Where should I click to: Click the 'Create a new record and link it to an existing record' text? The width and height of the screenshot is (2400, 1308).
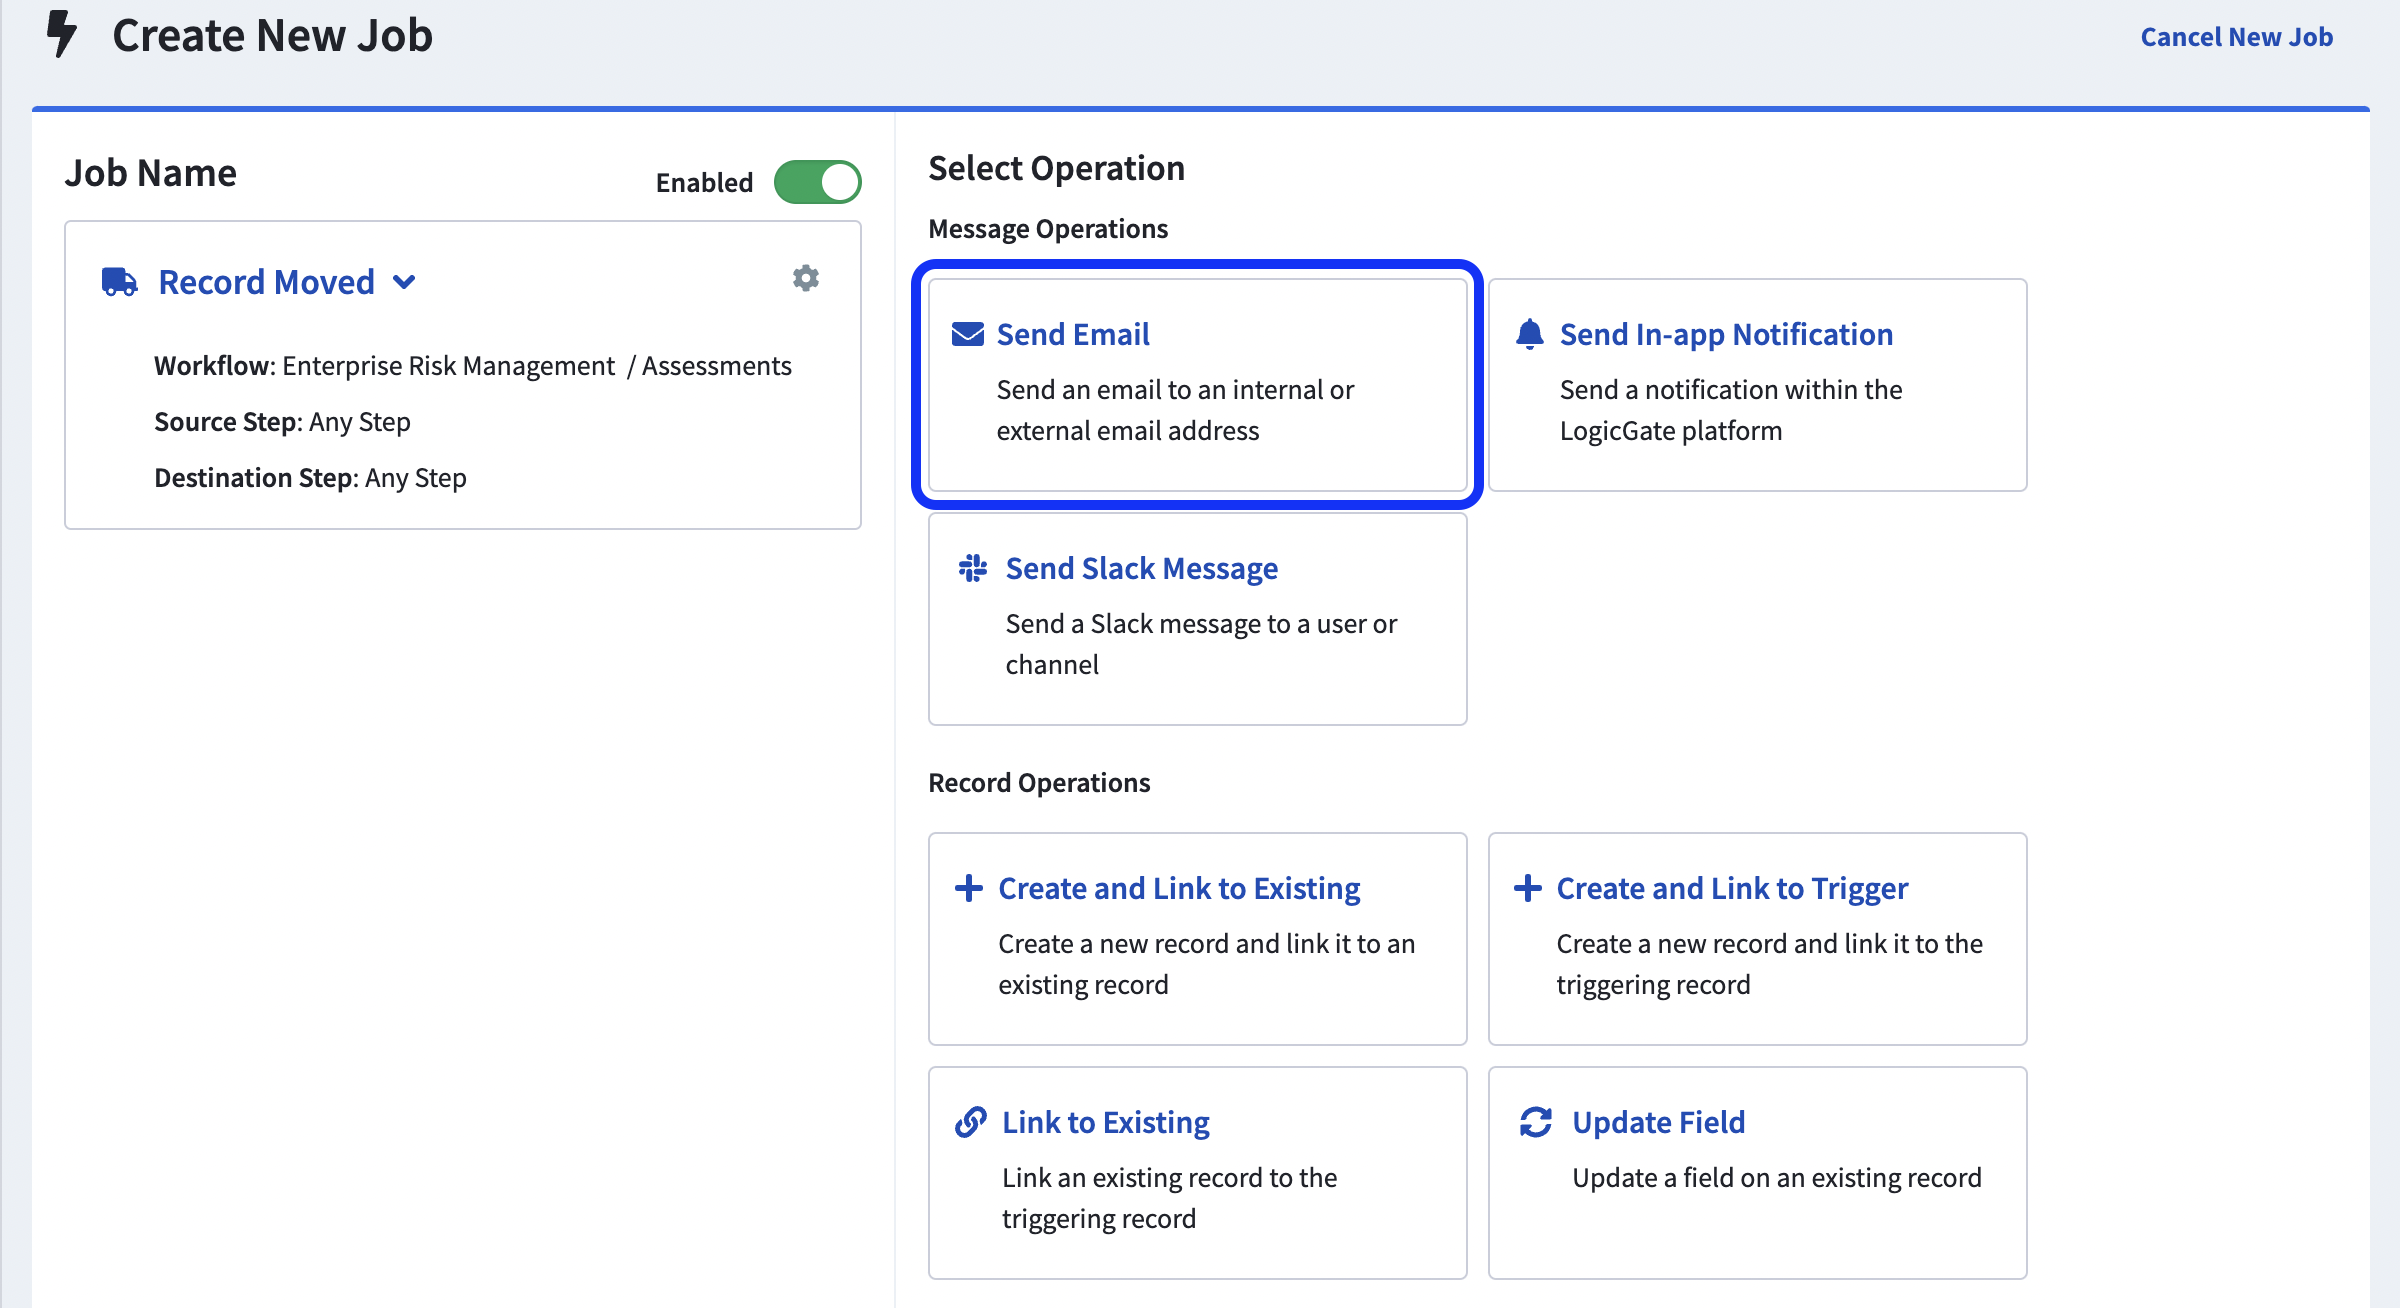coord(1207,964)
